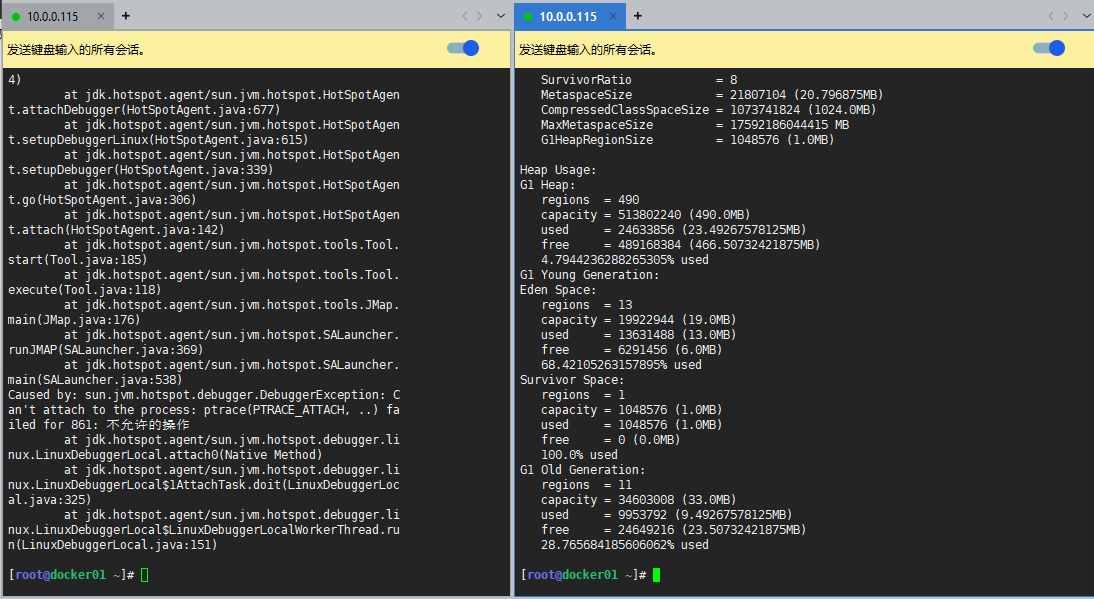This screenshot has height=599, width=1094.
Task: Toggle send-keyboard-input-to-all-sessions switch in left pane
Action: pyautogui.click(x=463, y=48)
